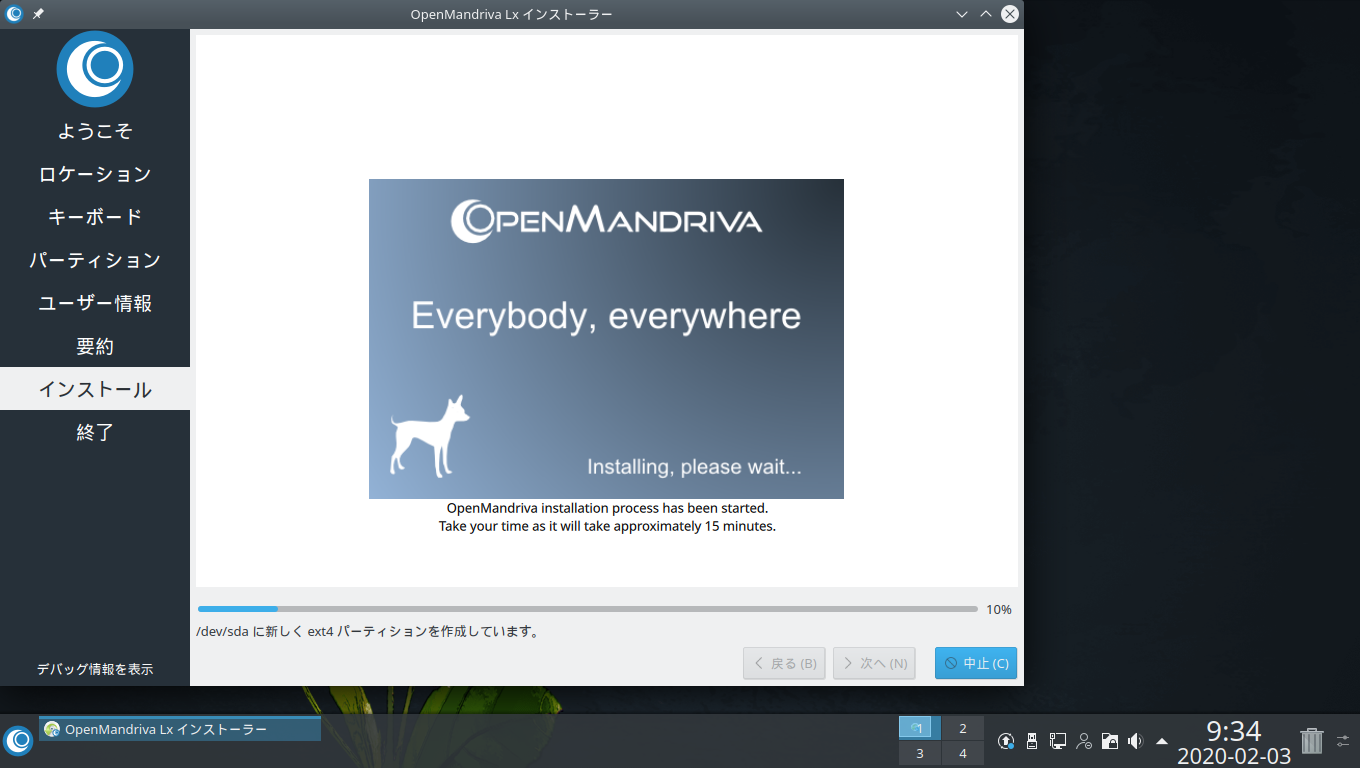Viewport: 1360px width, 768px height.
Task: Select the ロケーション step in sidebar
Action: pyautogui.click(x=95, y=174)
